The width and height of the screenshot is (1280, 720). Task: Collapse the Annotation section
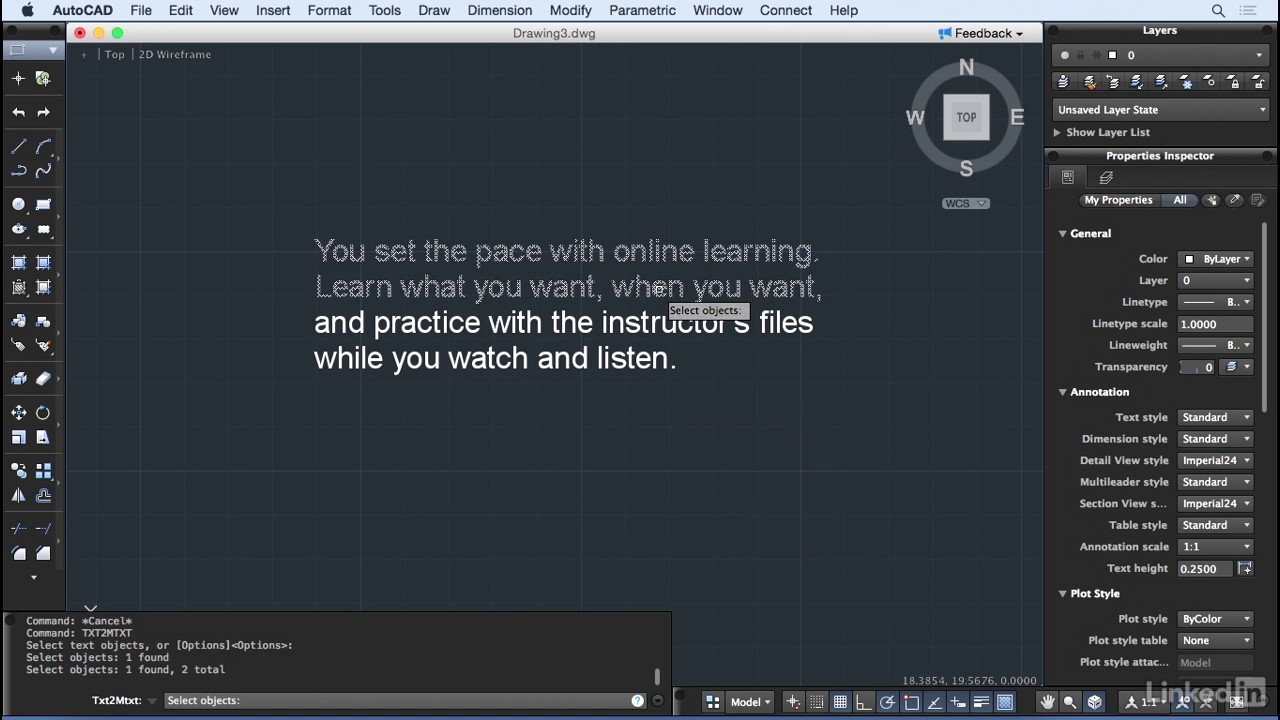pyautogui.click(x=1062, y=392)
